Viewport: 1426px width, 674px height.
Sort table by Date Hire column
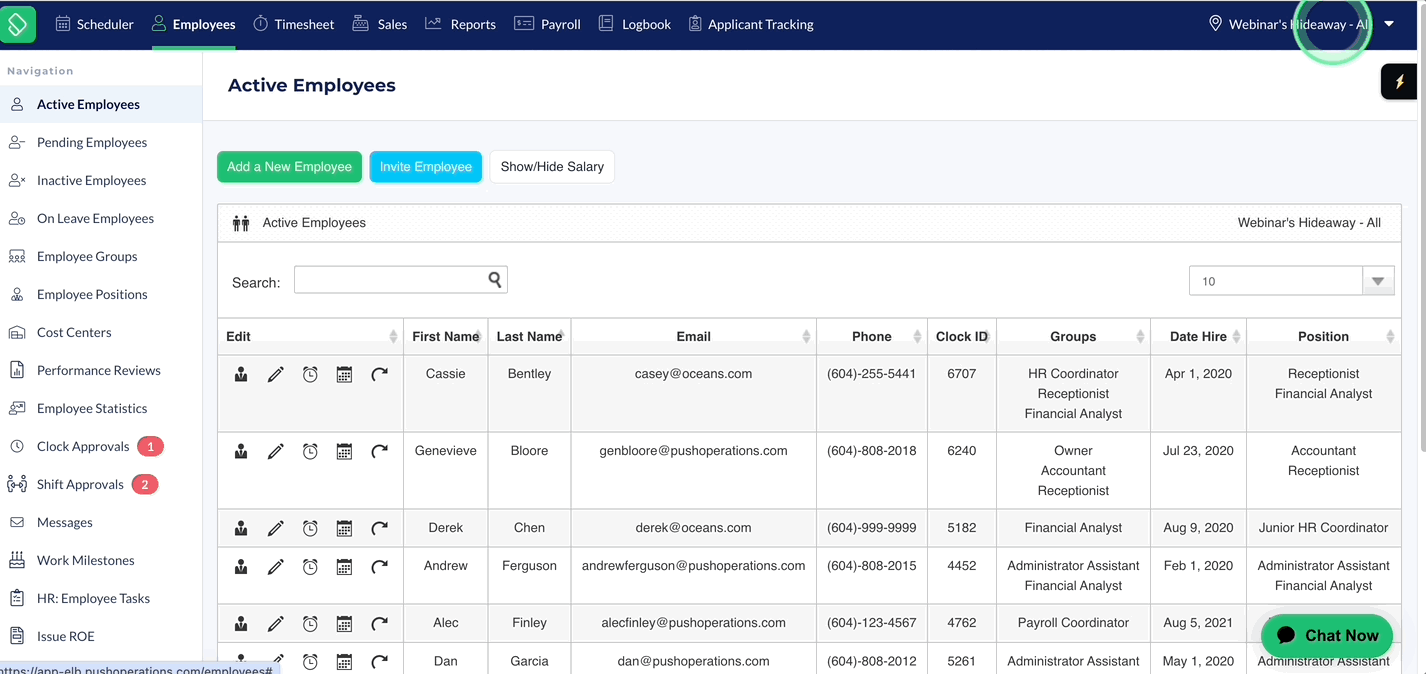(x=1198, y=336)
